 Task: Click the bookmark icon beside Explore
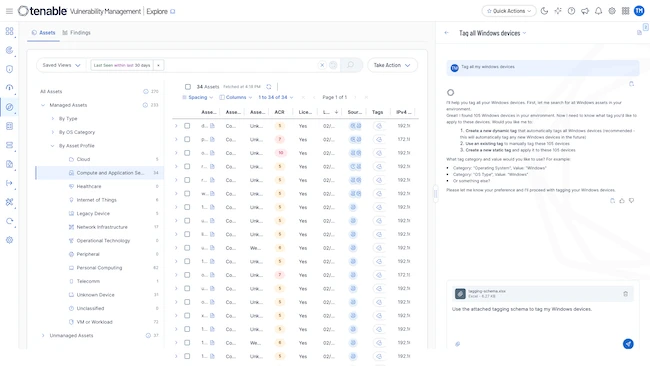click(172, 12)
